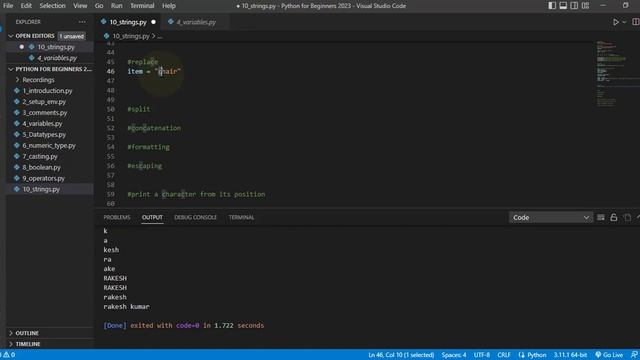Toggle bottom panel layout icon
The width and height of the screenshot is (640, 360).
click(563, 6)
